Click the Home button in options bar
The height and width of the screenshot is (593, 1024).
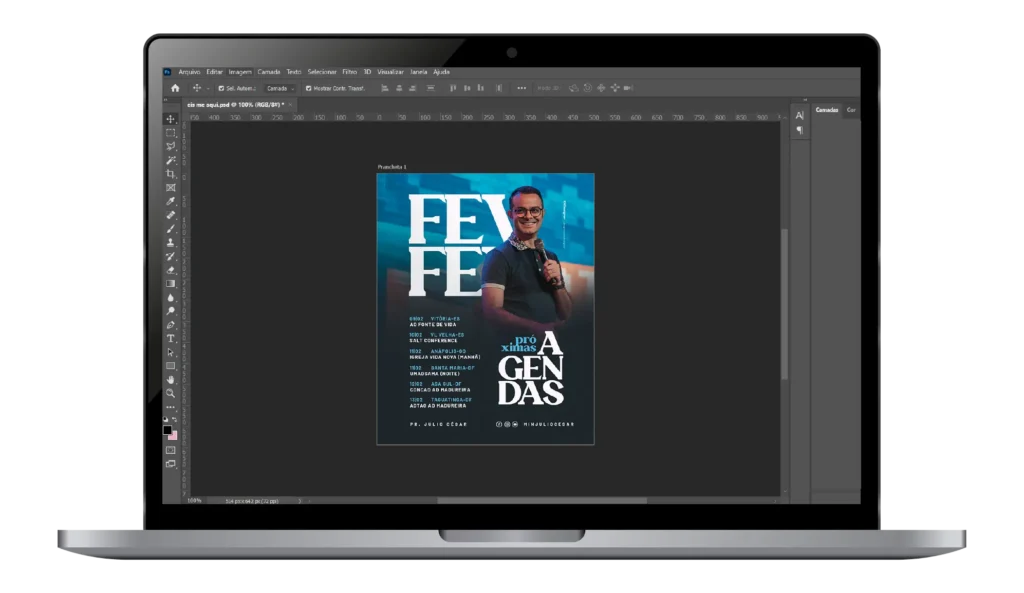175,88
